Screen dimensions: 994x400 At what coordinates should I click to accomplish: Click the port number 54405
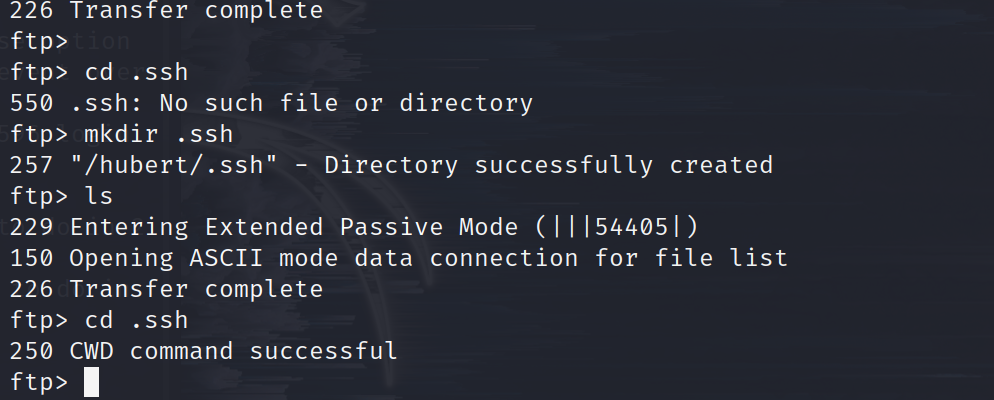(x=631, y=227)
